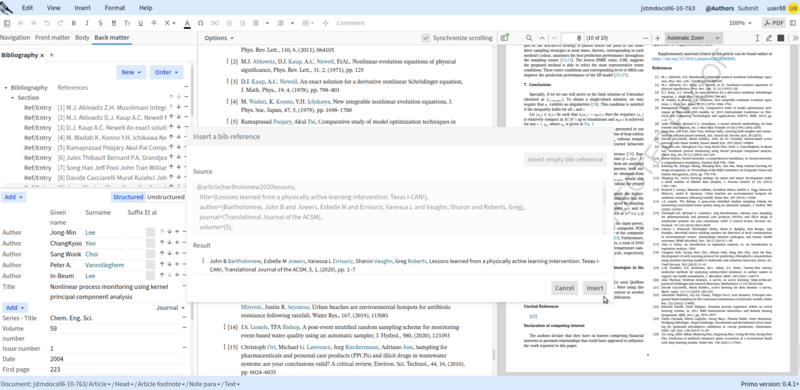Screen dimensions: 800x390
Task: Open the Options dropdown
Action: [x=219, y=38]
